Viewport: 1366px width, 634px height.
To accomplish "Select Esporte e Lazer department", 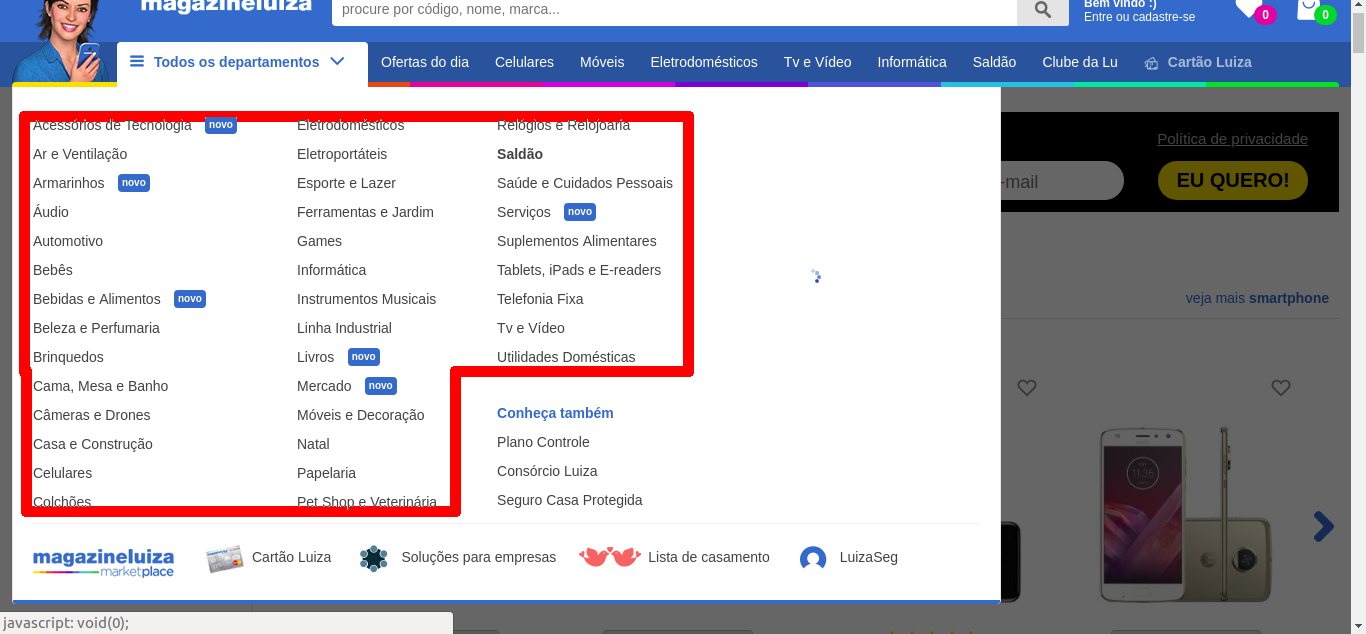I will [346, 183].
